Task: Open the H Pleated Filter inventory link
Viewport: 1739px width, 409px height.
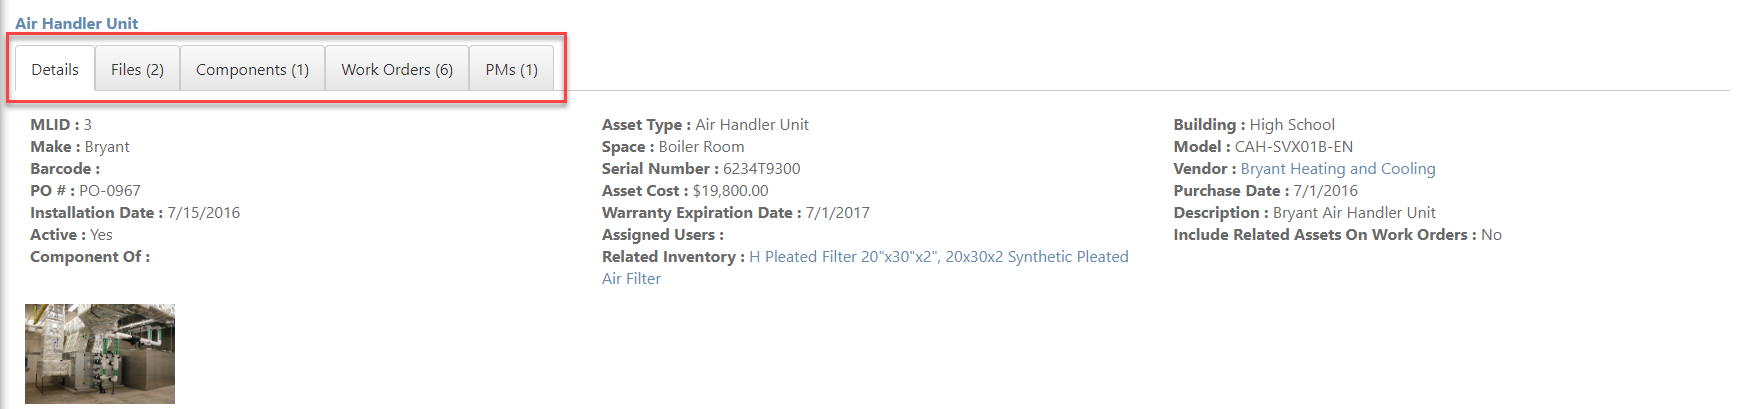Action: [844, 257]
